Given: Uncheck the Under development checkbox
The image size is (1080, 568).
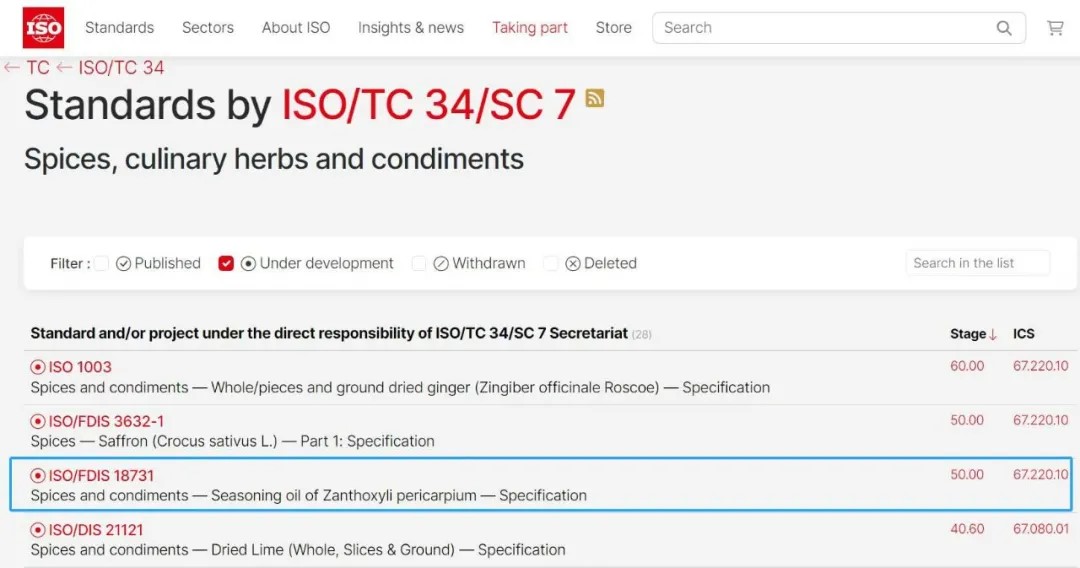Looking at the screenshot, I should pos(226,263).
